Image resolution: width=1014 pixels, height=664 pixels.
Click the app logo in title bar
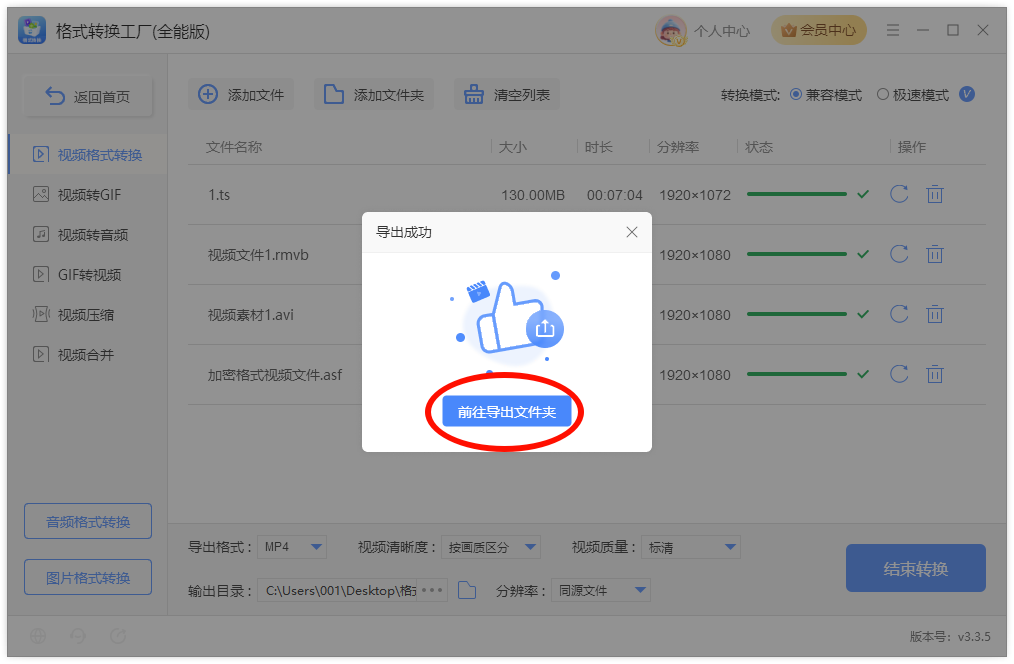coord(32,30)
